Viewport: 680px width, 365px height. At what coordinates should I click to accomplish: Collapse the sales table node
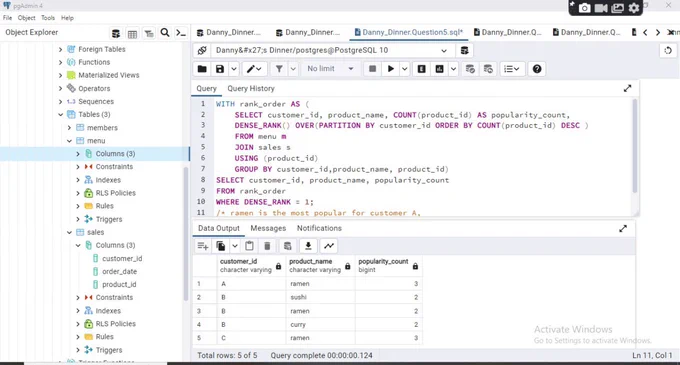coord(69,232)
